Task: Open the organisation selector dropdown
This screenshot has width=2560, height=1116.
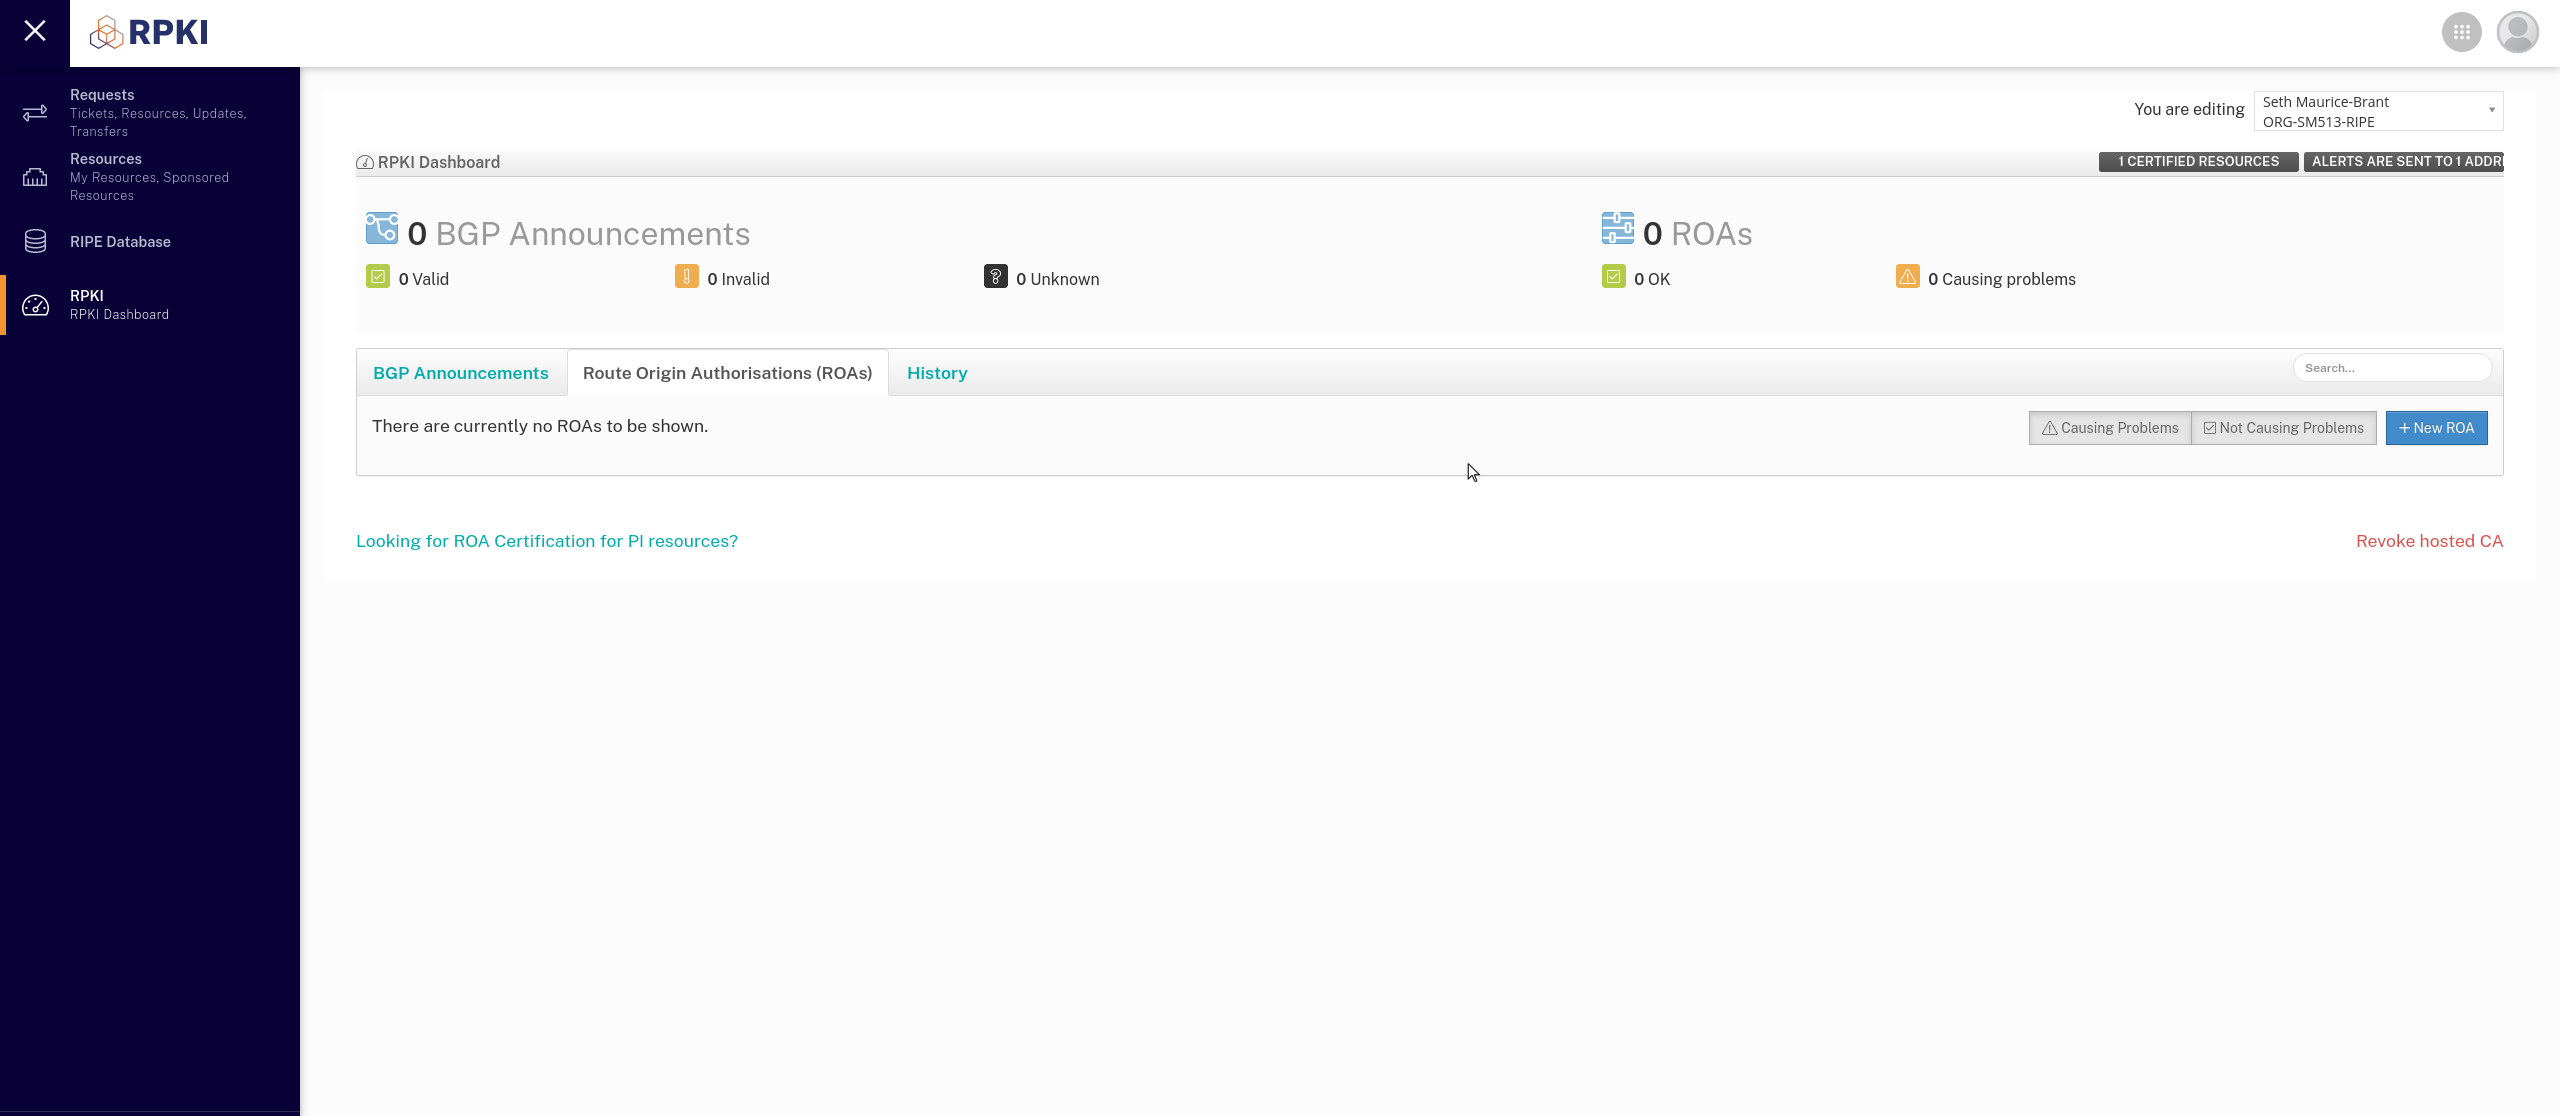Action: 2377,111
